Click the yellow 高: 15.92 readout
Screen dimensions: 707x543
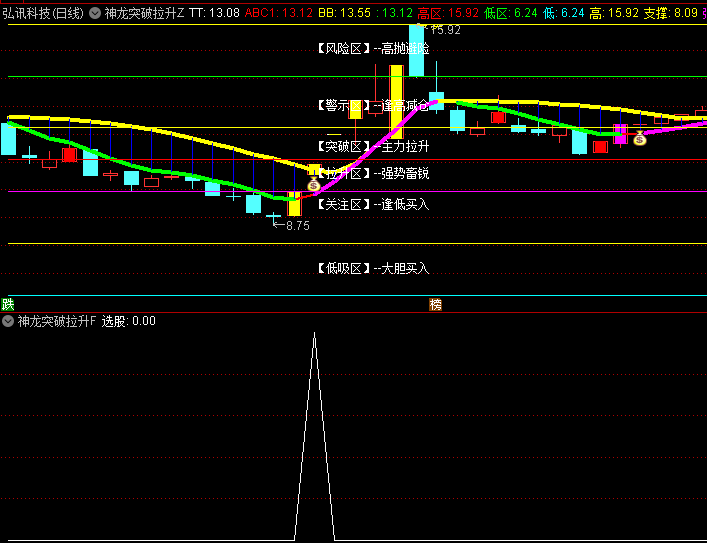614,13
